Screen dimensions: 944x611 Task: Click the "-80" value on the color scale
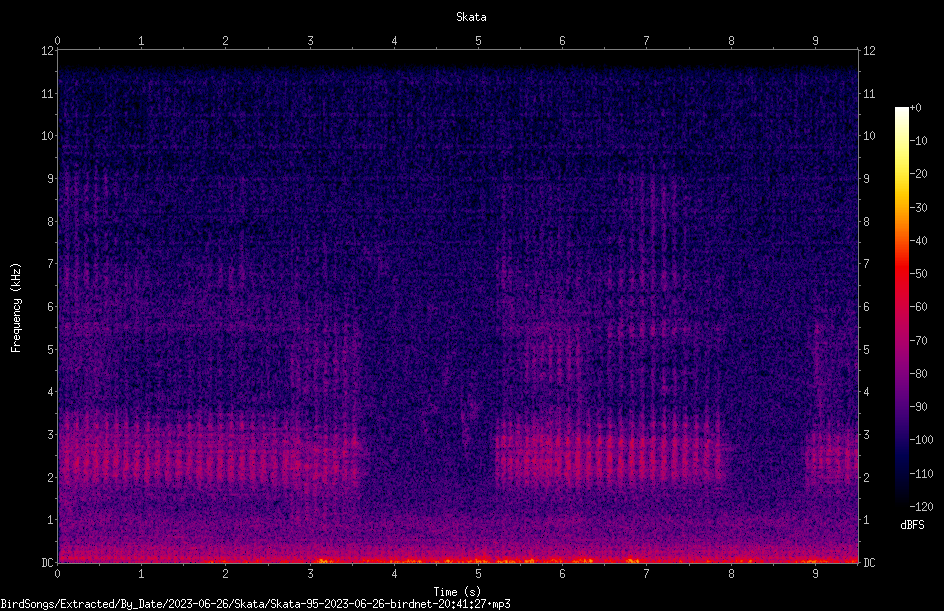[918, 374]
